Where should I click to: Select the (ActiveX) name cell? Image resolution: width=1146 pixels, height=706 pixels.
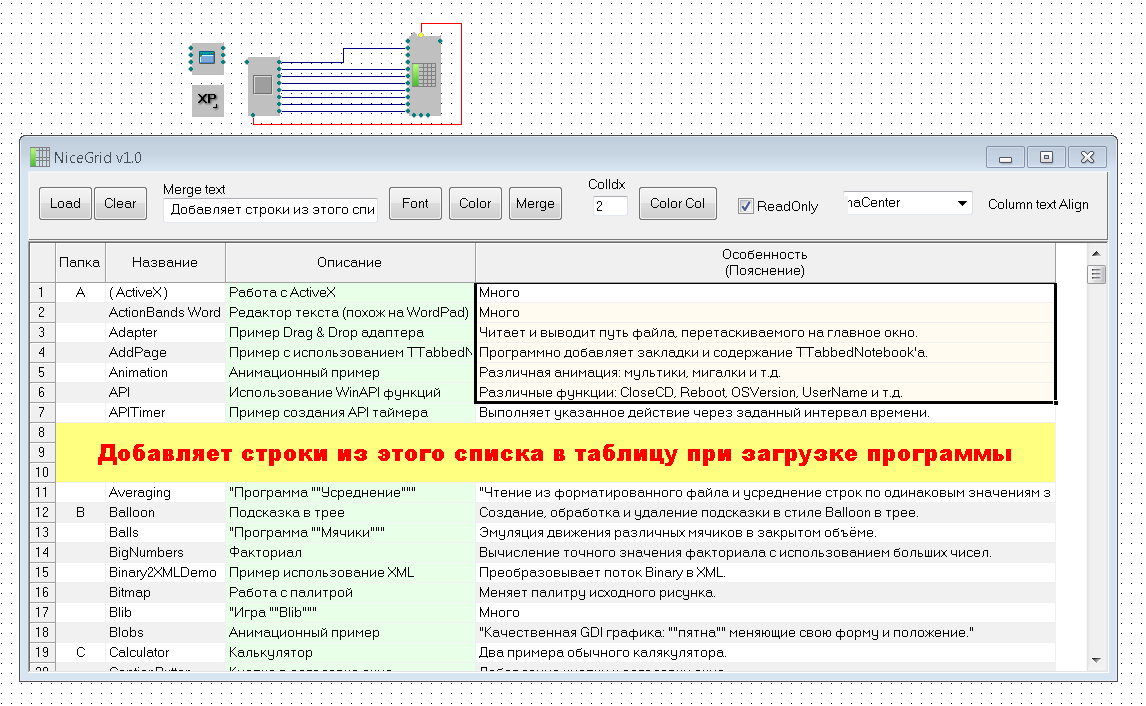point(165,292)
